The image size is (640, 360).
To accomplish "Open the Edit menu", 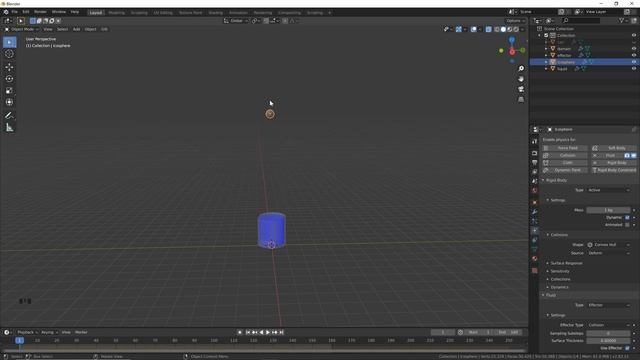I will pyautogui.click(x=26, y=12).
